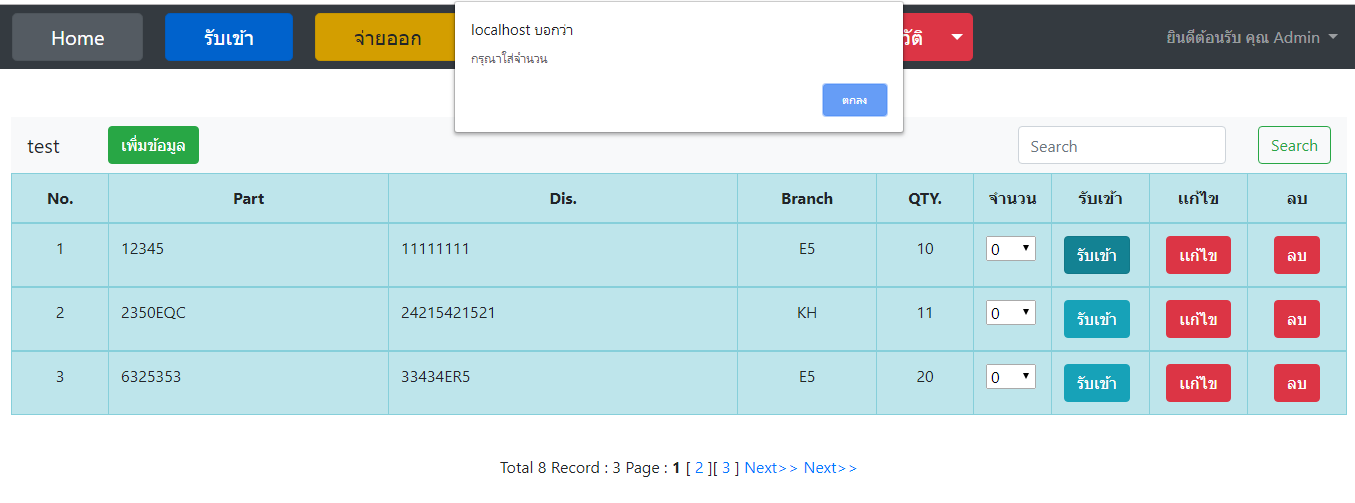Viewport: 1355px width, 503px height.
Task: Expand the red dropdown caret in navbar
Action: (957, 38)
